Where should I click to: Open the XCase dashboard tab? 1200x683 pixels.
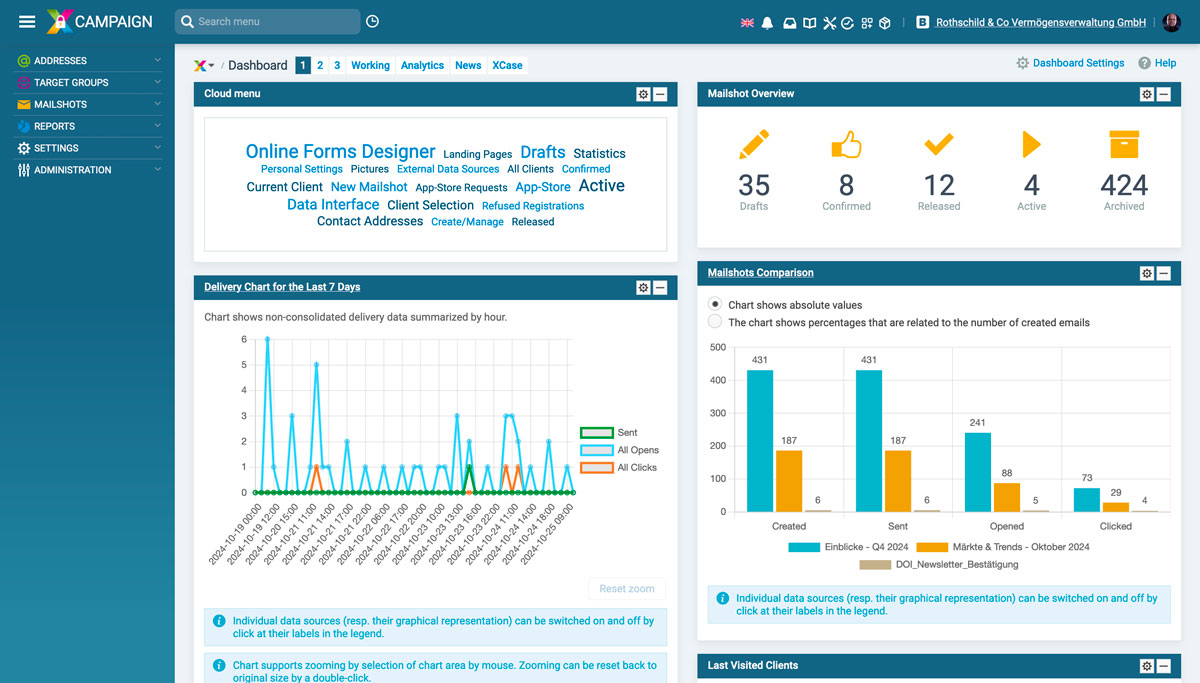pyautogui.click(x=507, y=65)
